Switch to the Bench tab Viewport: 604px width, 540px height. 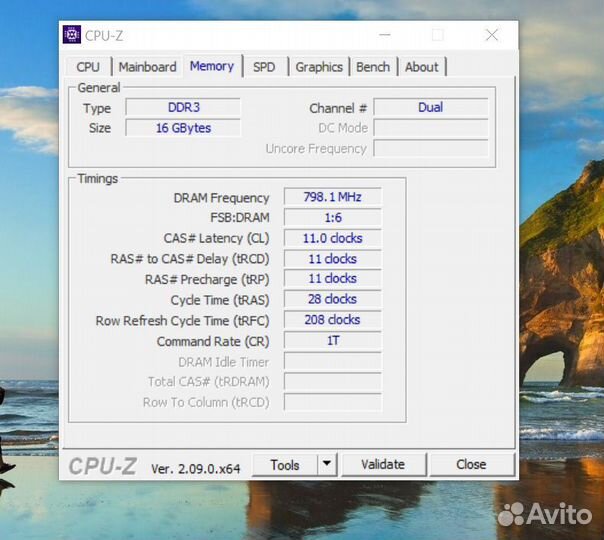point(373,67)
